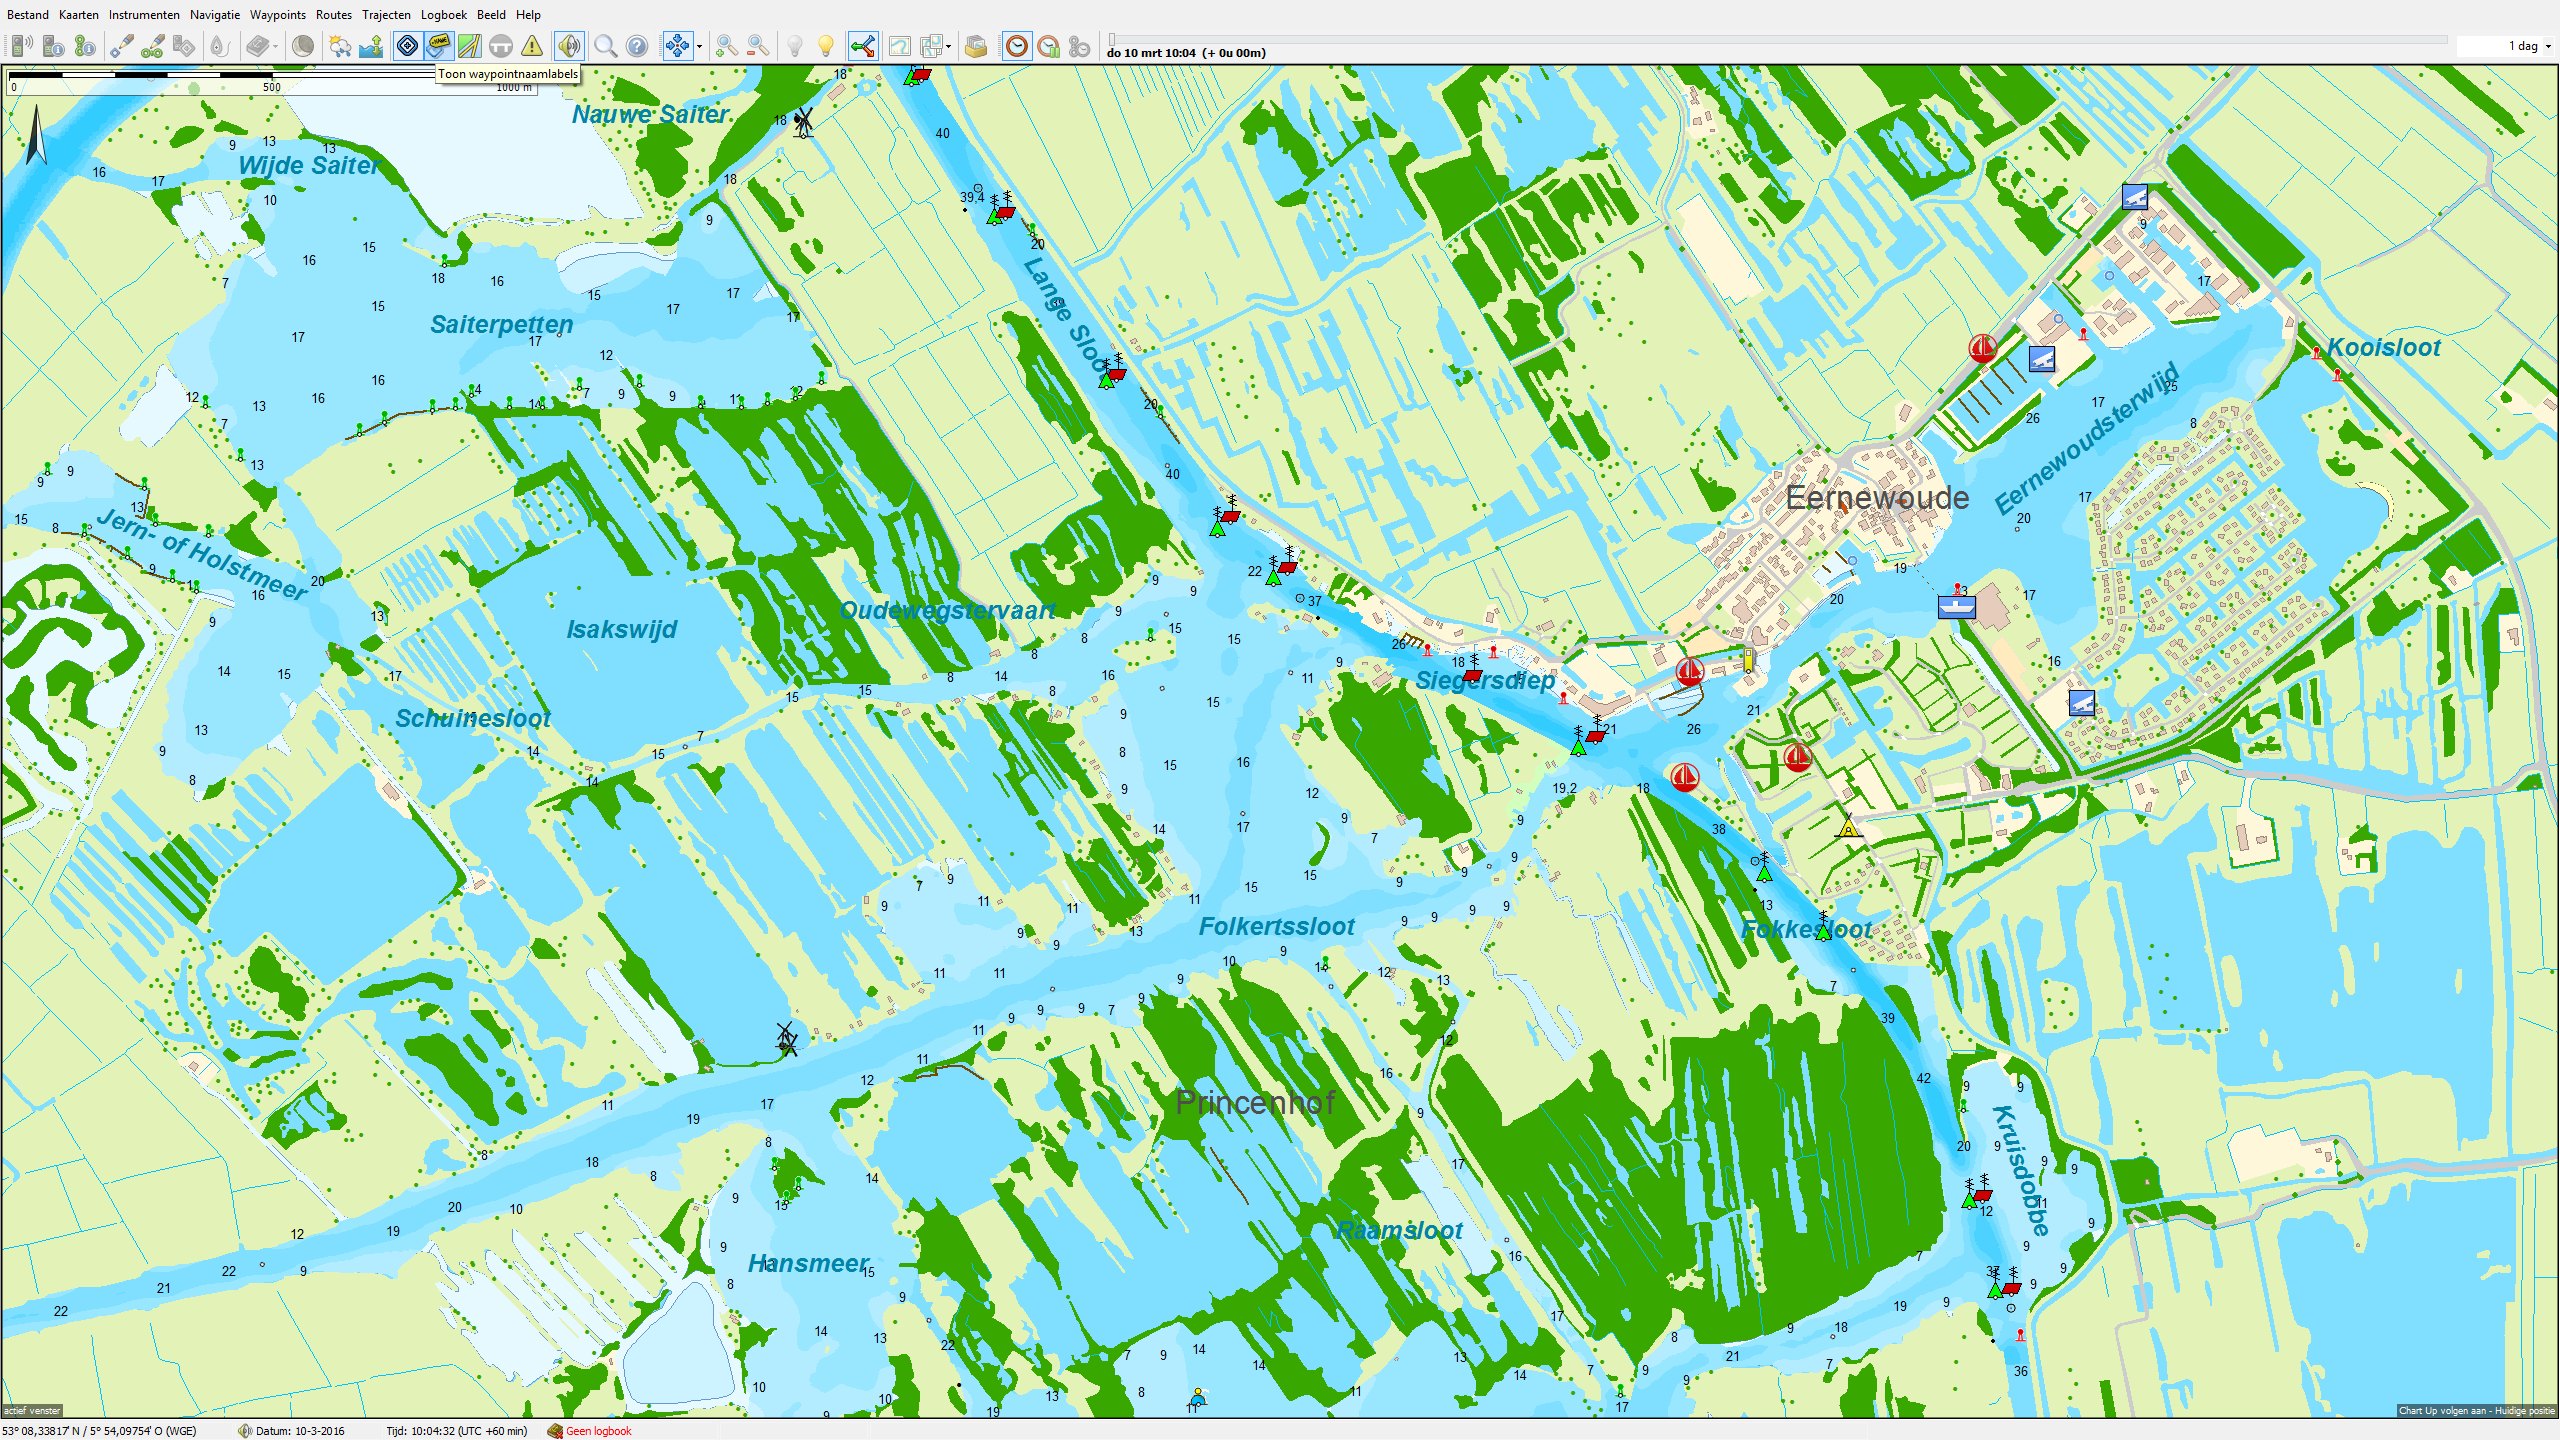Click the 'Princenhof' map label
The height and width of the screenshot is (1440, 2560).
(1255, 1102)
